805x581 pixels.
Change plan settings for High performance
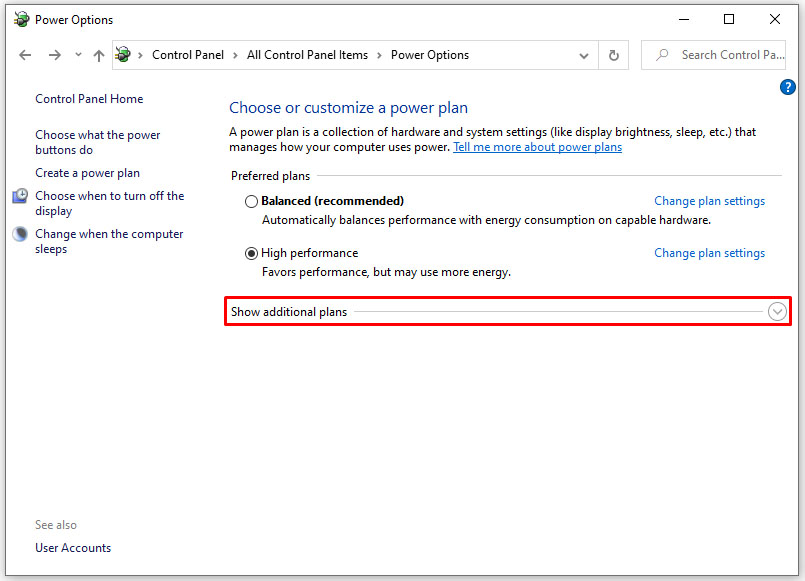click(710, 253)
